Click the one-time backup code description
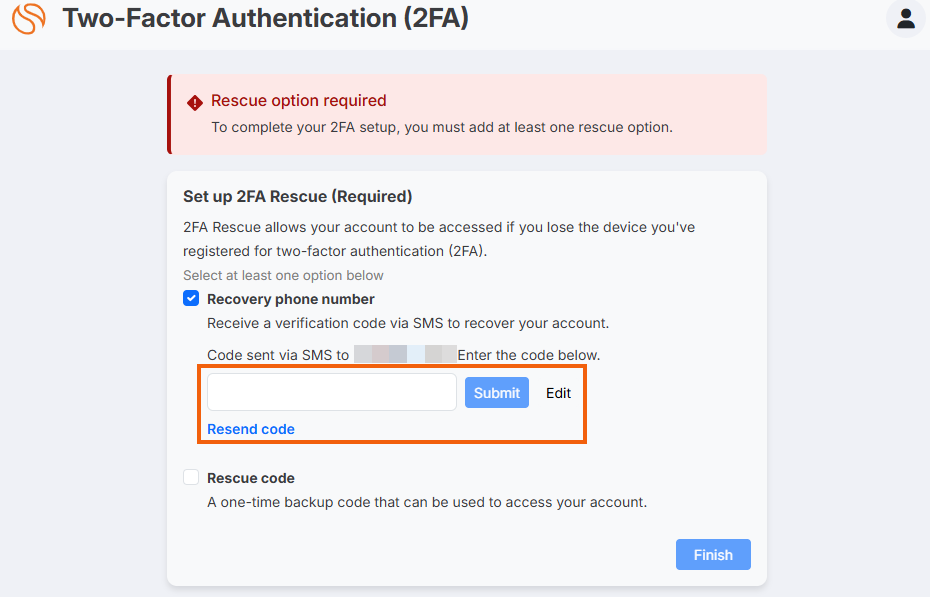The image size is (930, 597). 427,502
